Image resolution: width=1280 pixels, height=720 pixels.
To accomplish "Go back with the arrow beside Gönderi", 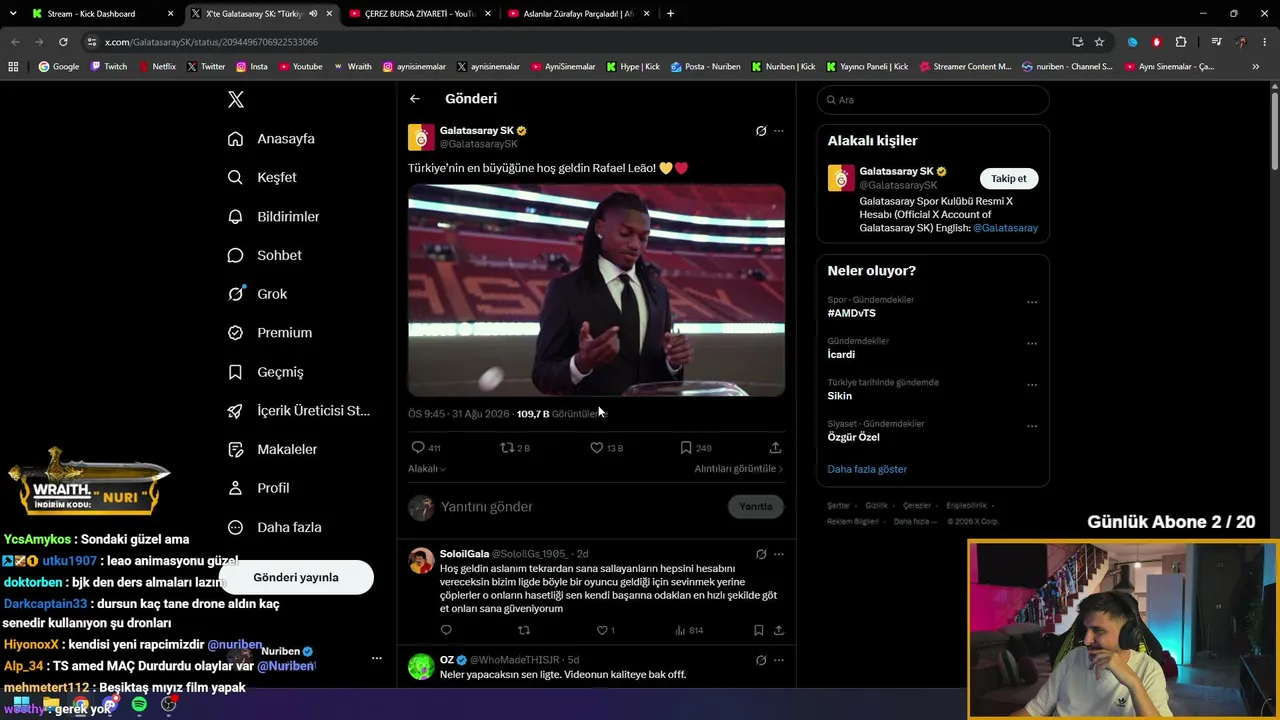I will coord(415,99).
